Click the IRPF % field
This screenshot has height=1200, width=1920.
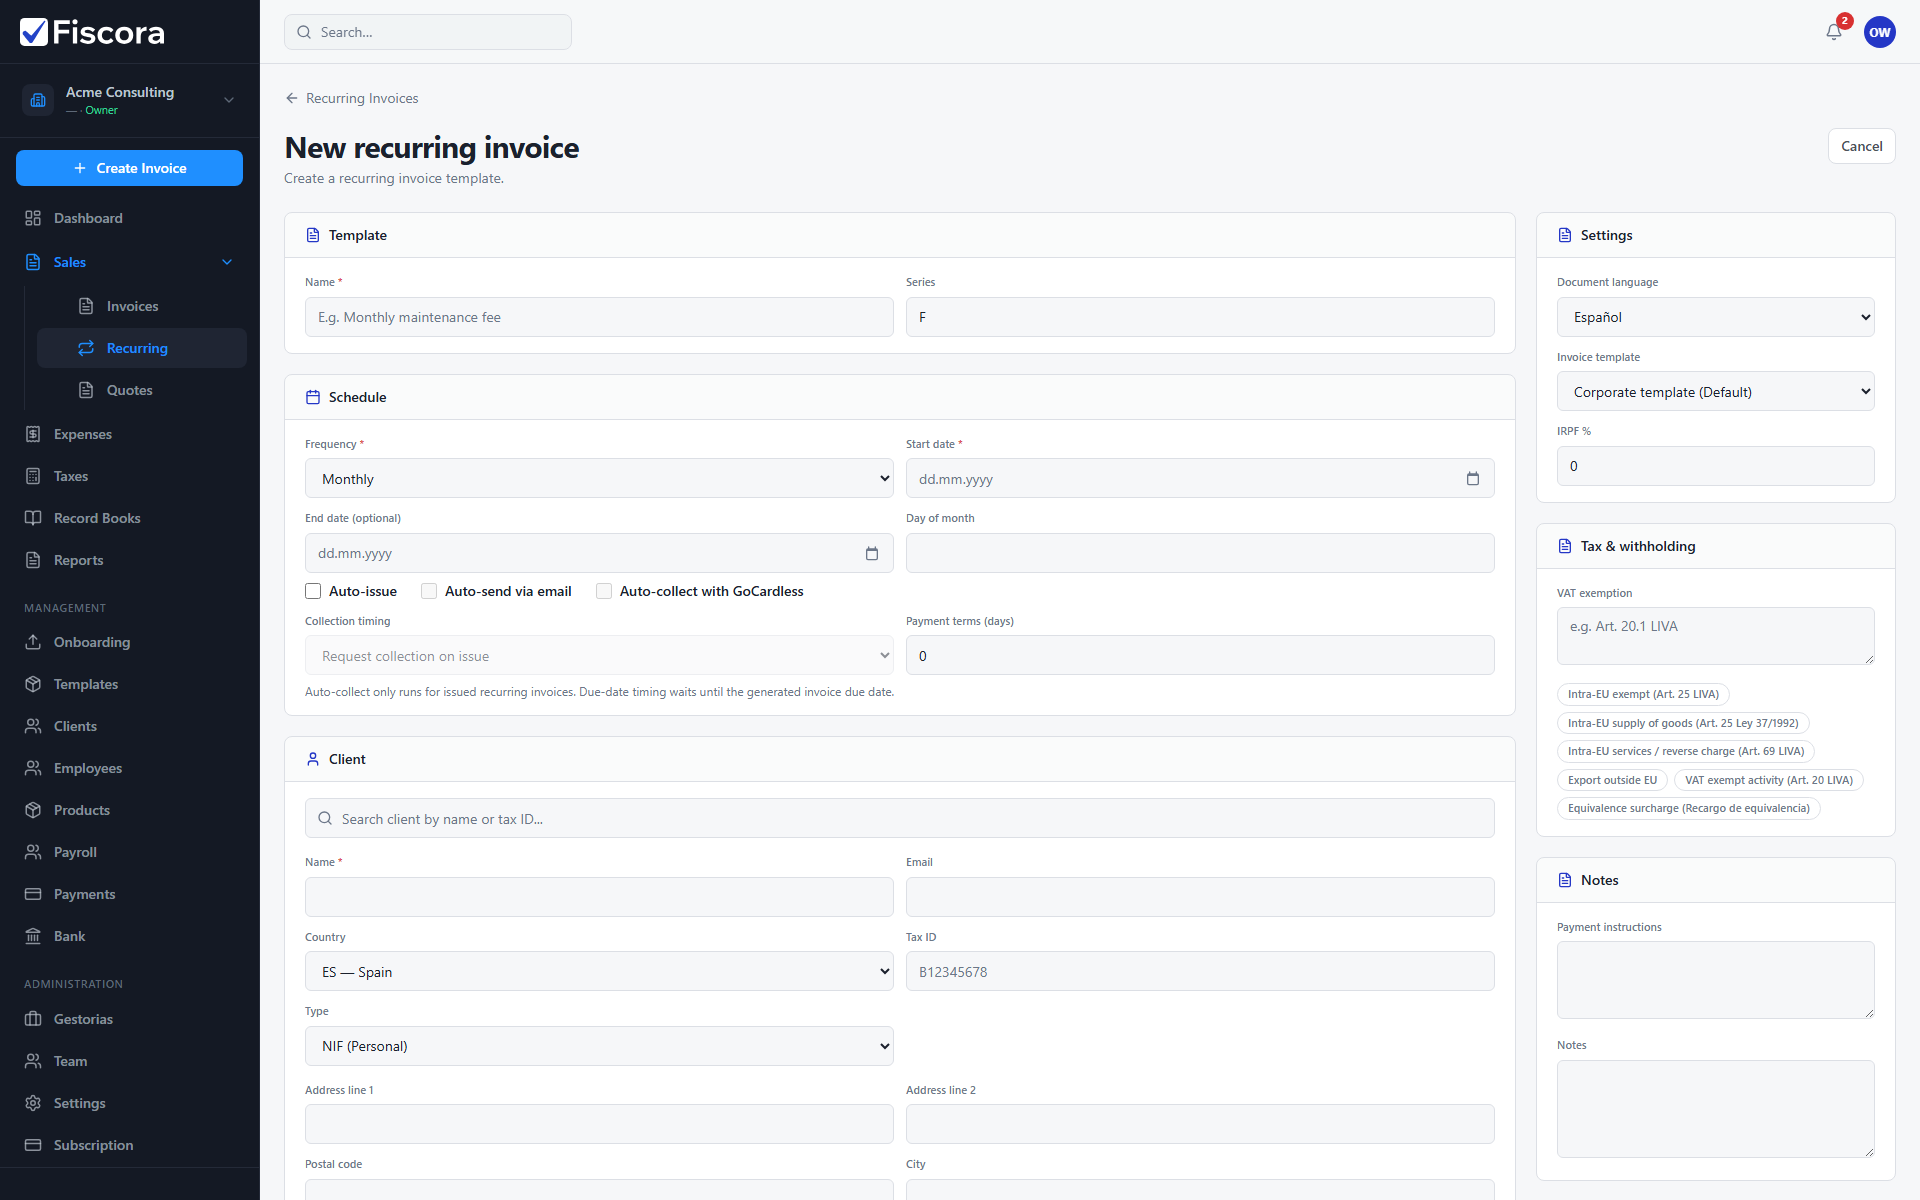coord(1715,466)
